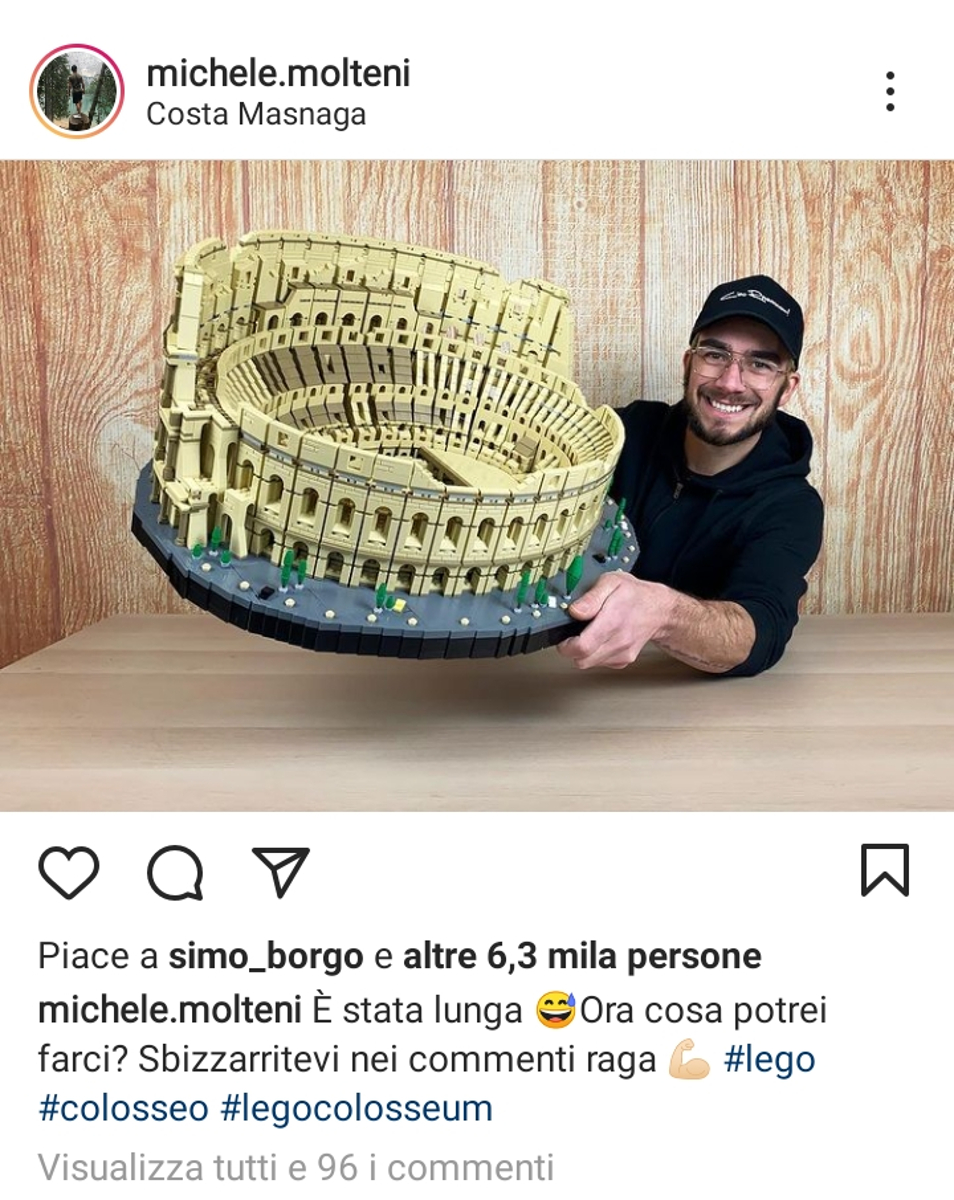The image size is (954, 1200).
Task: Open the #legocolosseum hashtag
Action: [x=357, y=1109]
